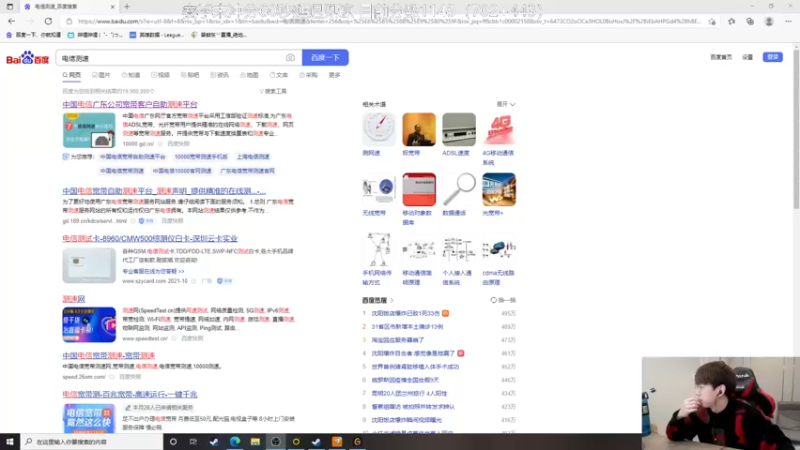
Task: Open the ADSL速度 related term image
Action: click(459, 130)
